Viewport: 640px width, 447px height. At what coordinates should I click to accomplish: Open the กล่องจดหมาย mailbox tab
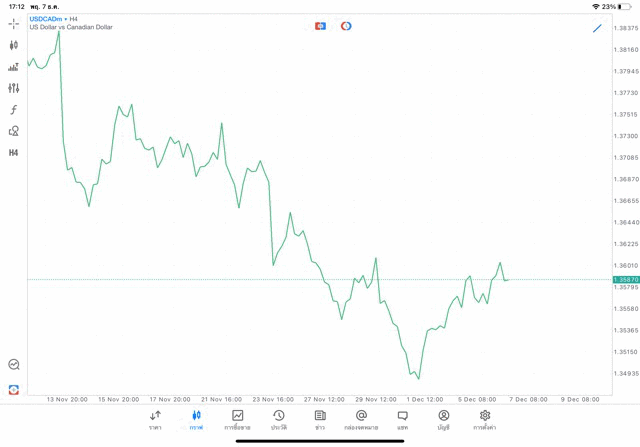[x=361, y=420]
